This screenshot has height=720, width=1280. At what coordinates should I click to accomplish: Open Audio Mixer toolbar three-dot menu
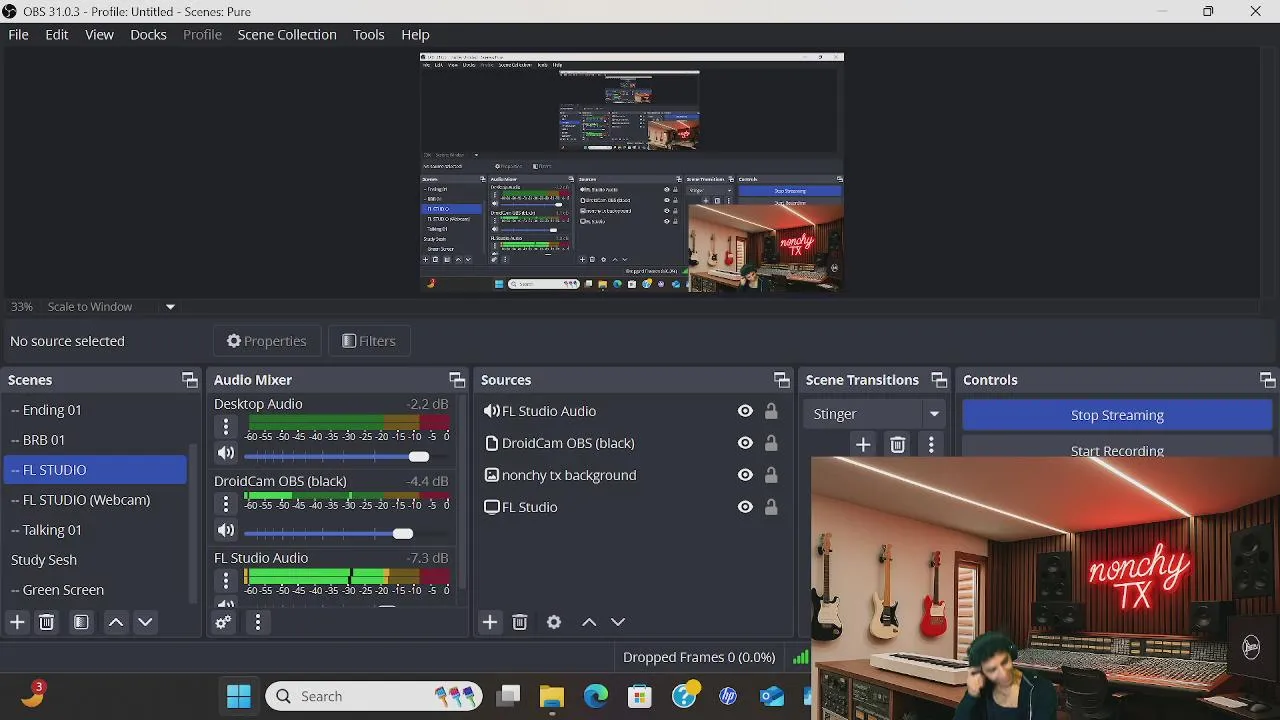point(257,622)
